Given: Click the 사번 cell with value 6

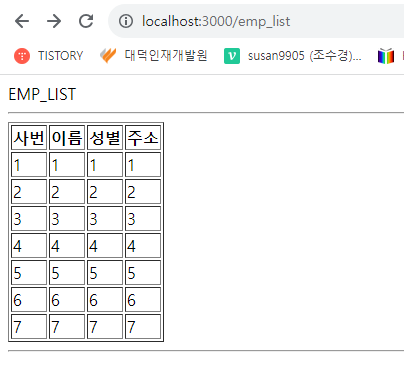Looking at the screenshot, I should point(29,300).
